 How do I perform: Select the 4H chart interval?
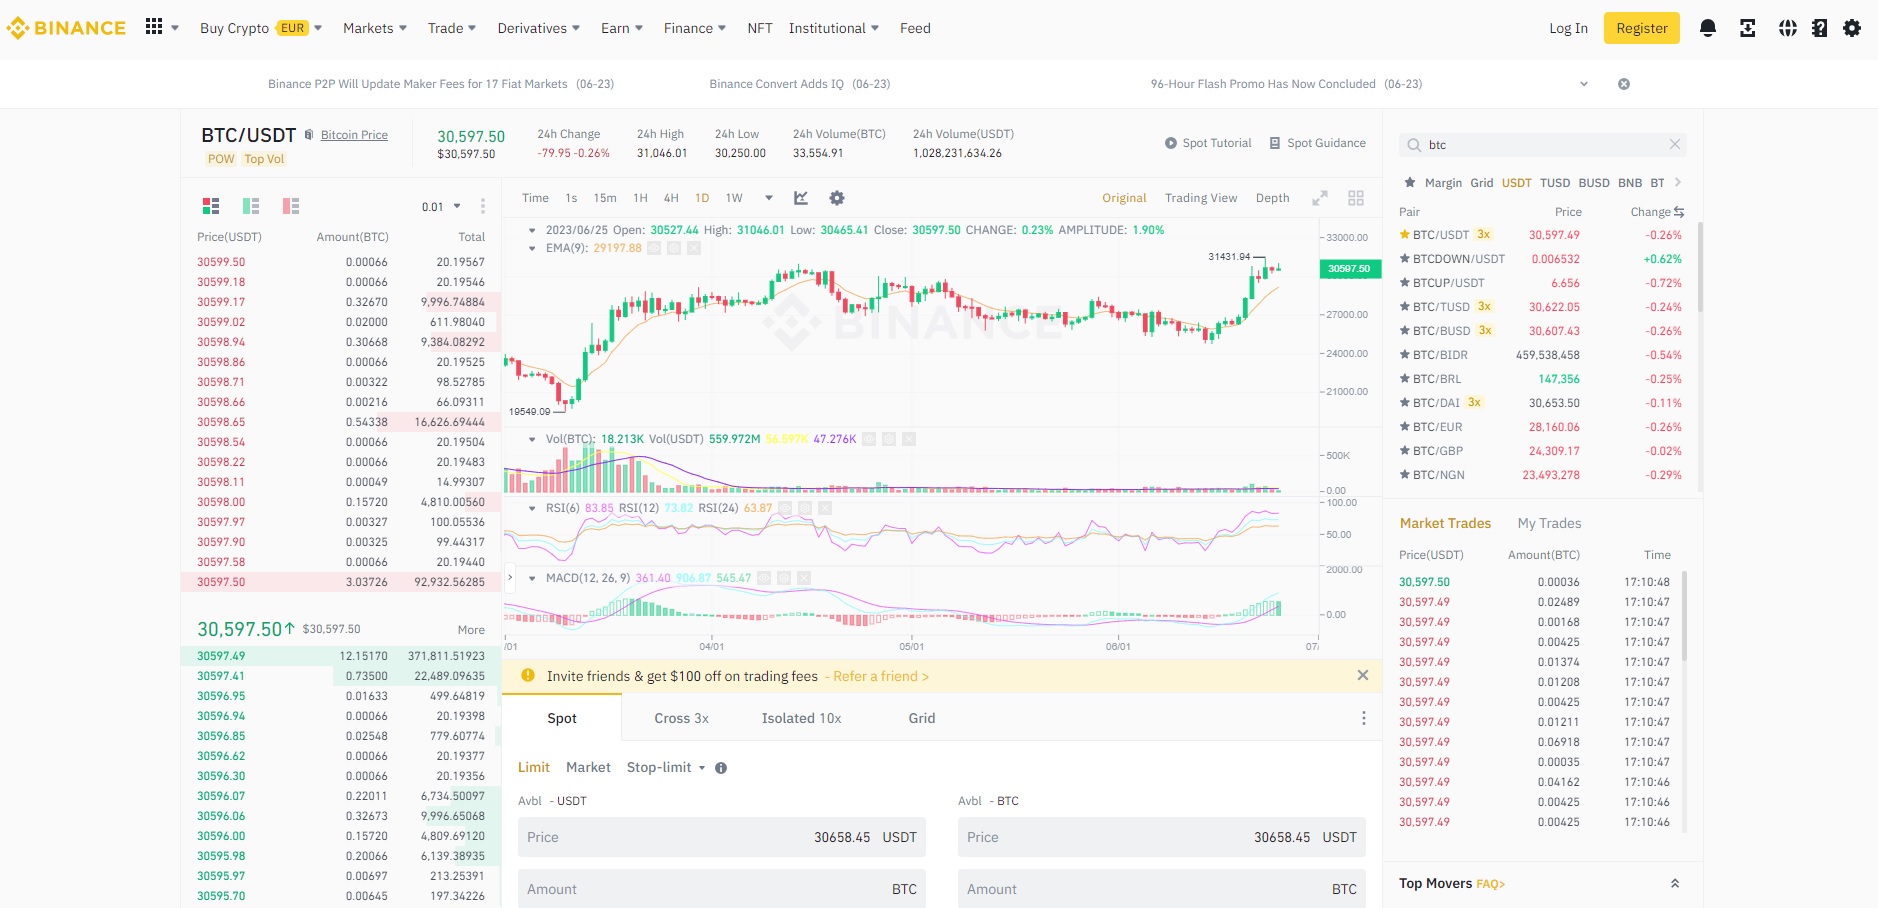point(671,198)
